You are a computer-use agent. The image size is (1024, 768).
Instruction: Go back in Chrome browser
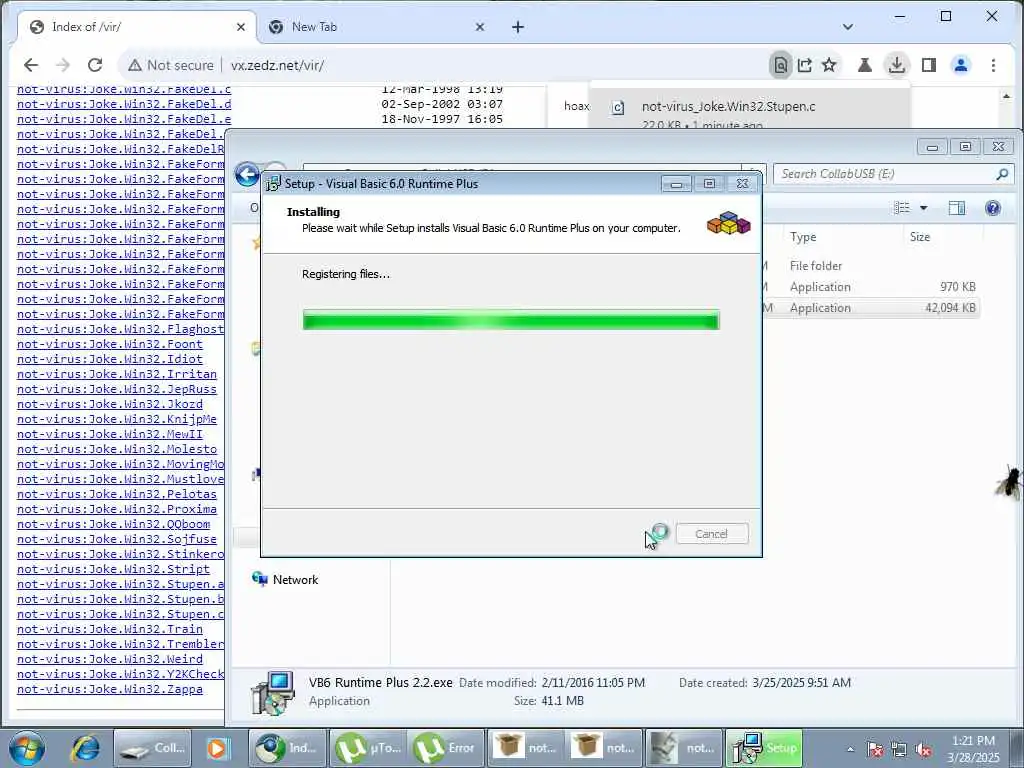point(31,65)
